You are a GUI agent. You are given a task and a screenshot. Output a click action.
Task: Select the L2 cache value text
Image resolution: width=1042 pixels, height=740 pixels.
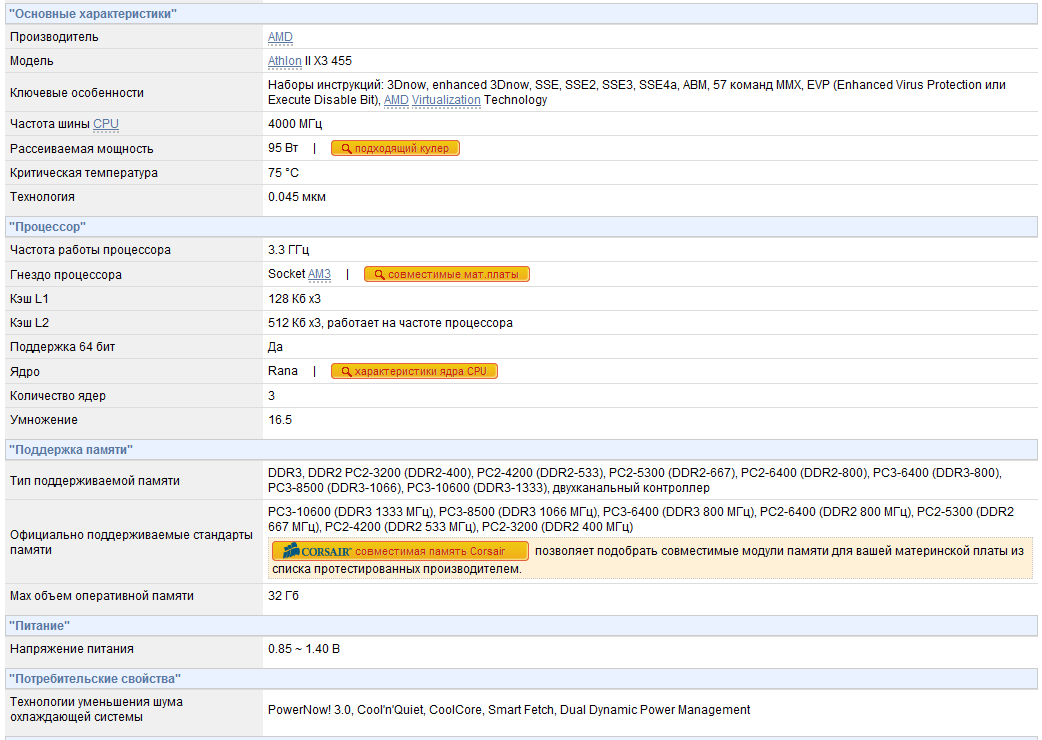(x=390, y=323)
